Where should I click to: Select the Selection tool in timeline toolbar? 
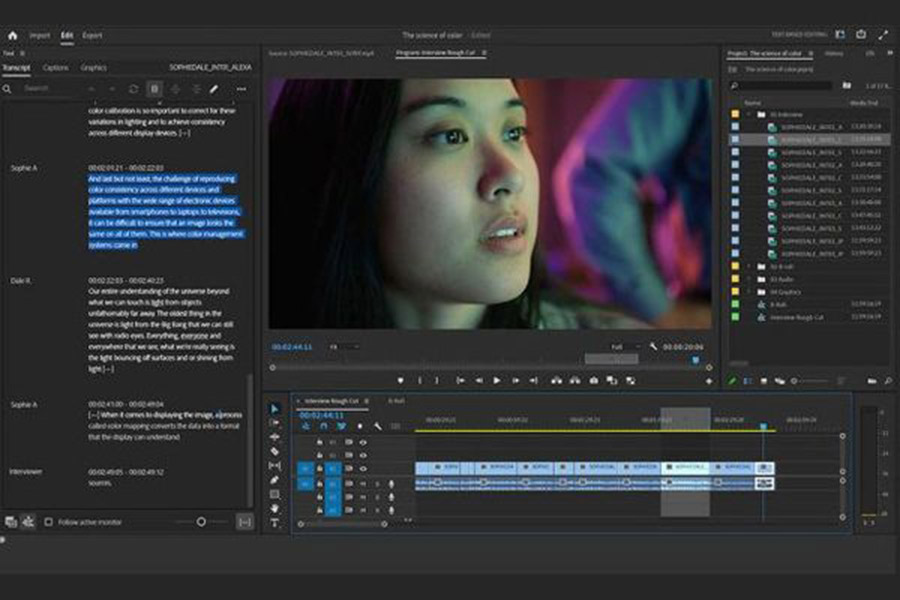click(x=274, y=409)
